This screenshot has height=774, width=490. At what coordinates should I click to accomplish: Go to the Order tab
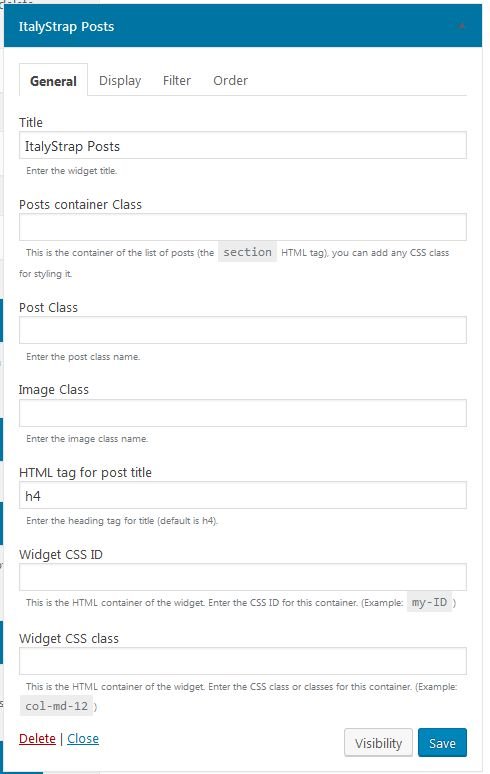(230, 80)
